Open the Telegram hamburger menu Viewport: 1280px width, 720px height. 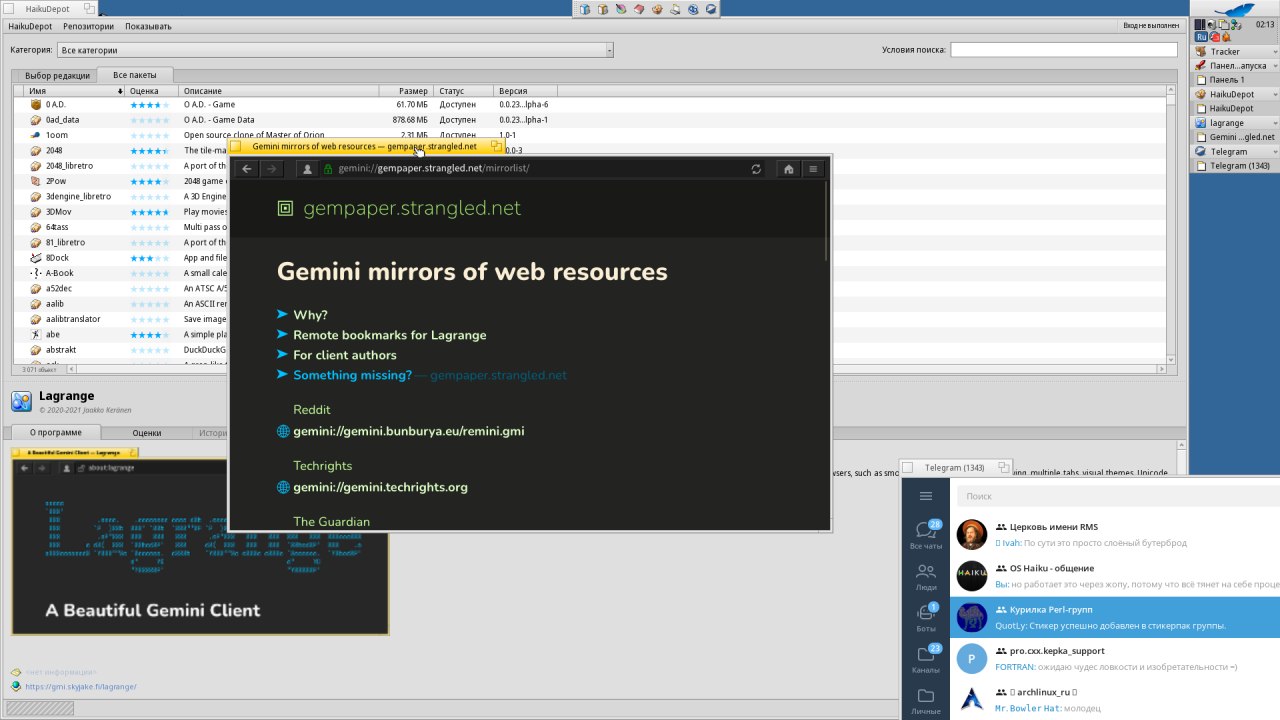(926, 496)
